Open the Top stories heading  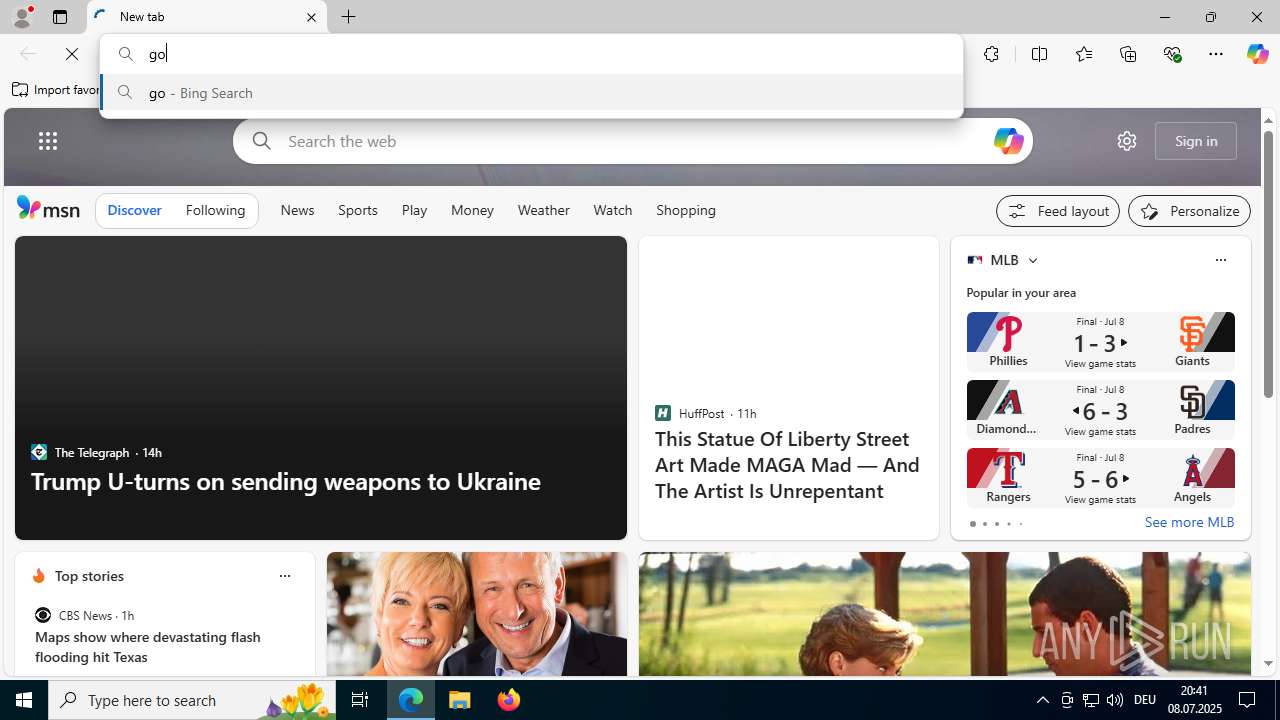89,576
